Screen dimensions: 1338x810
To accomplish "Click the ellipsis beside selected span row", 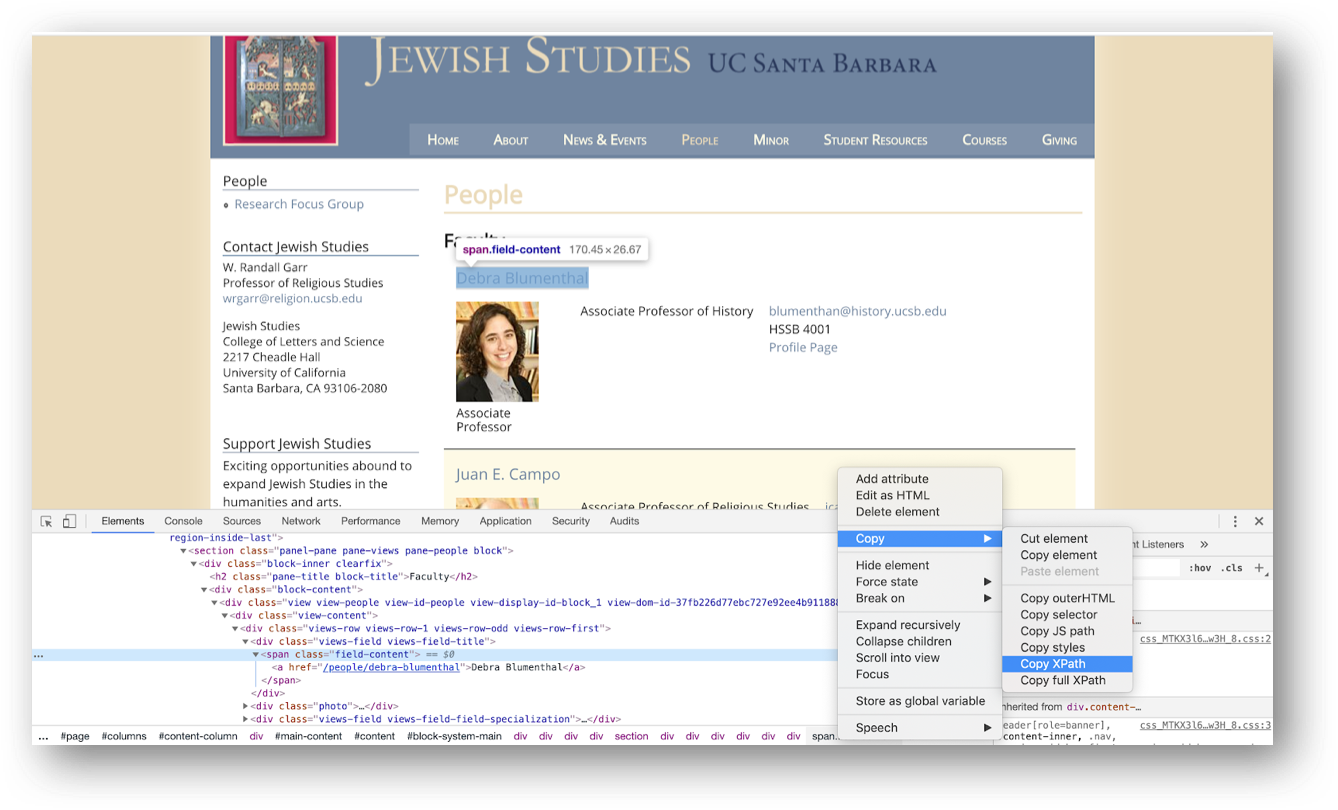I will click(x=39, y=655).
